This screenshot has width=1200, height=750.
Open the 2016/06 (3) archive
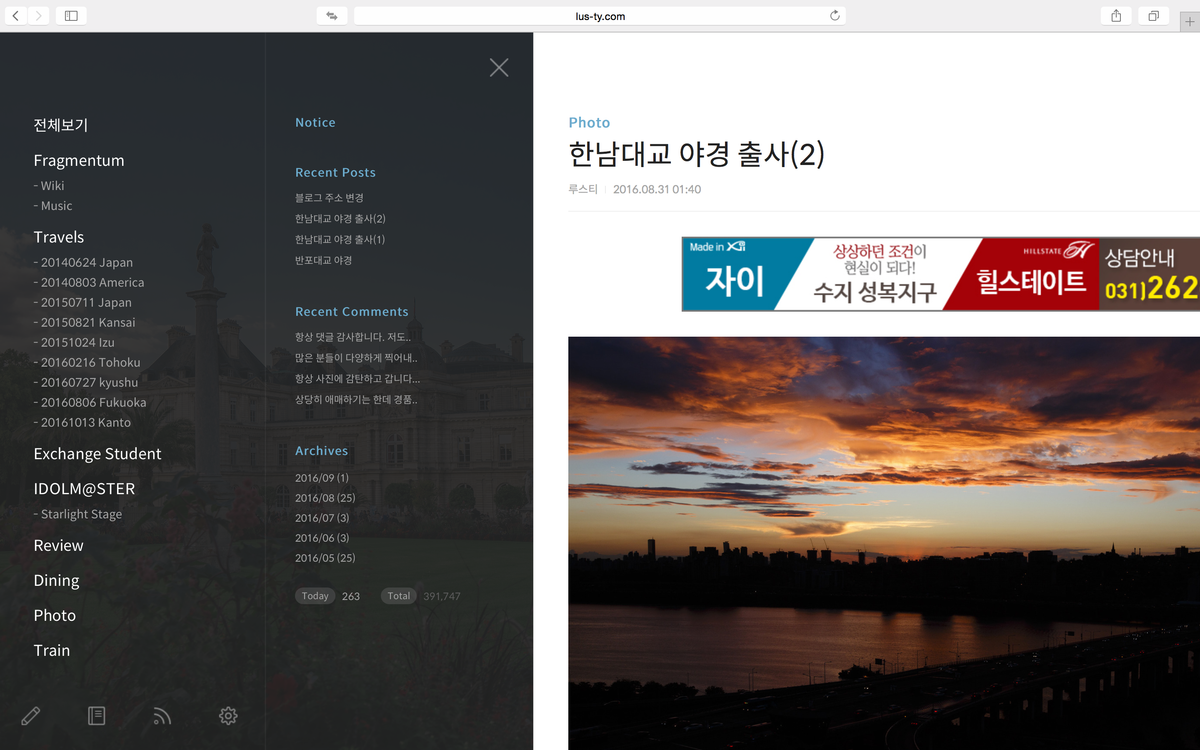pos(322,538)
